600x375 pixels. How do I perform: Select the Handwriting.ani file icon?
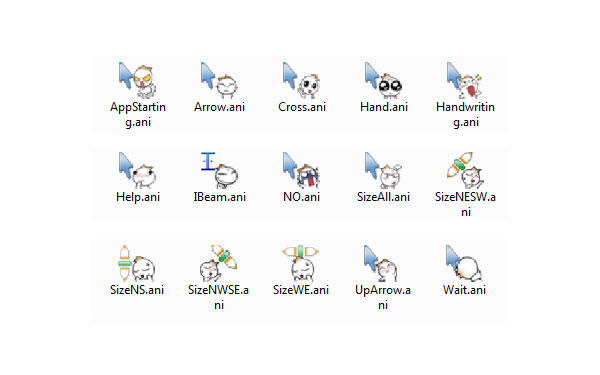(465, 80)
